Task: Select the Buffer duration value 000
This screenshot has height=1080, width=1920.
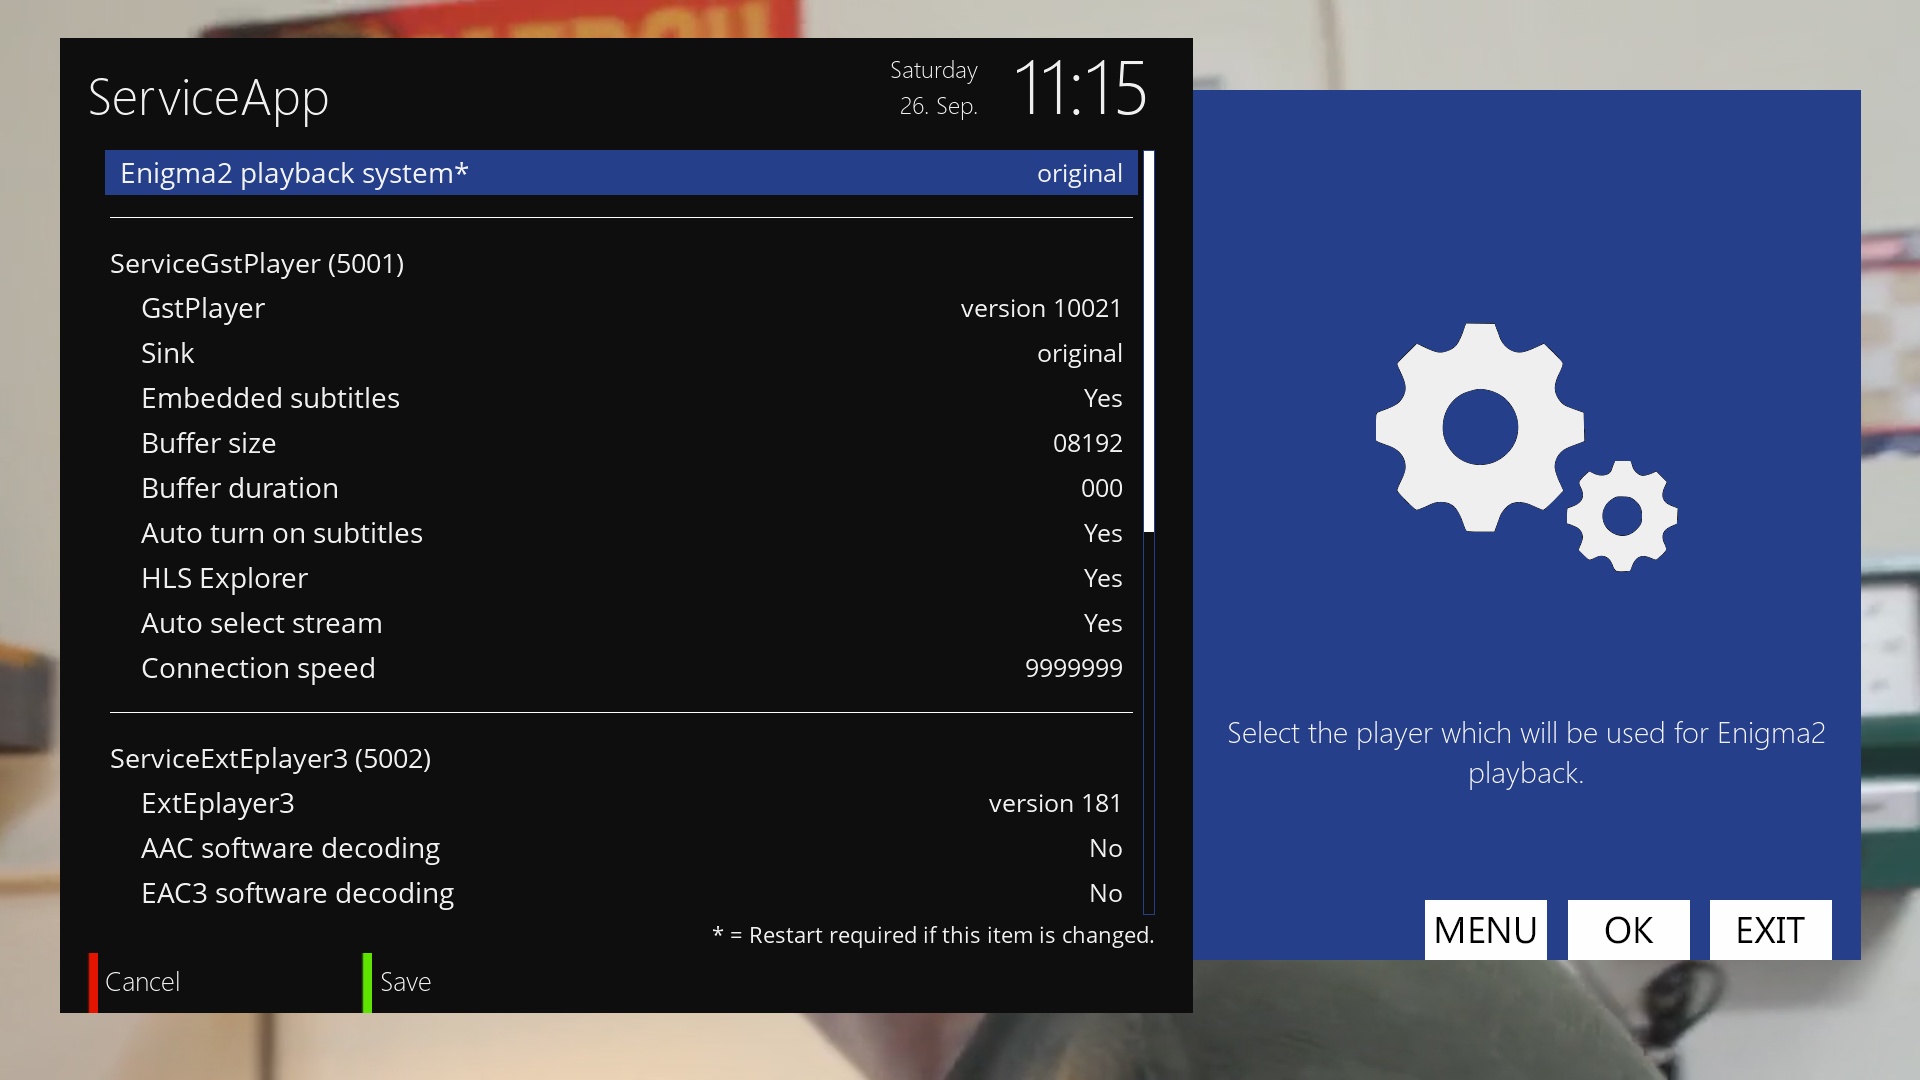Action: pyautogui.click(x=1101, y=488)
